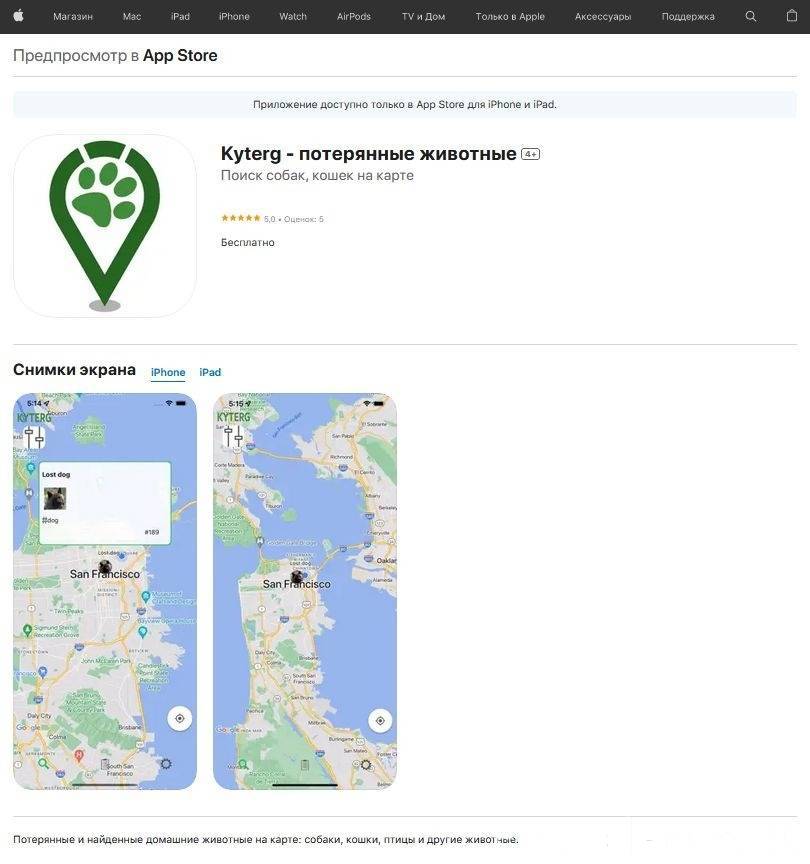Go to the Поддержка page
Viewport: 810px width, 864px height.
[688, 17]
